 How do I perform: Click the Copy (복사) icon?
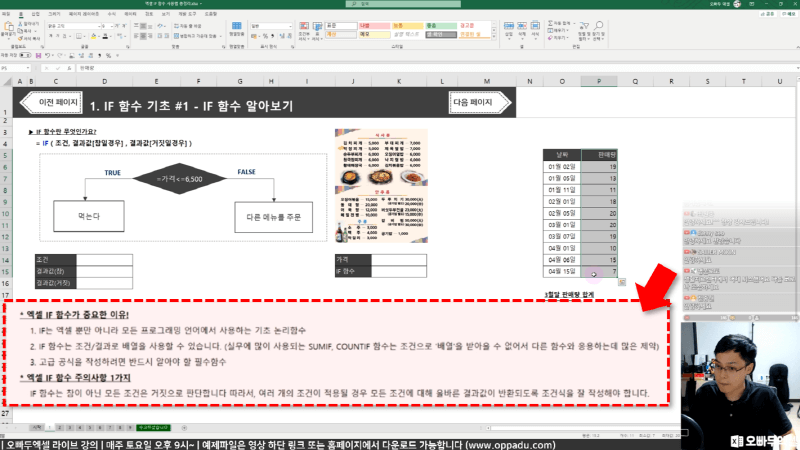[20, 31]
